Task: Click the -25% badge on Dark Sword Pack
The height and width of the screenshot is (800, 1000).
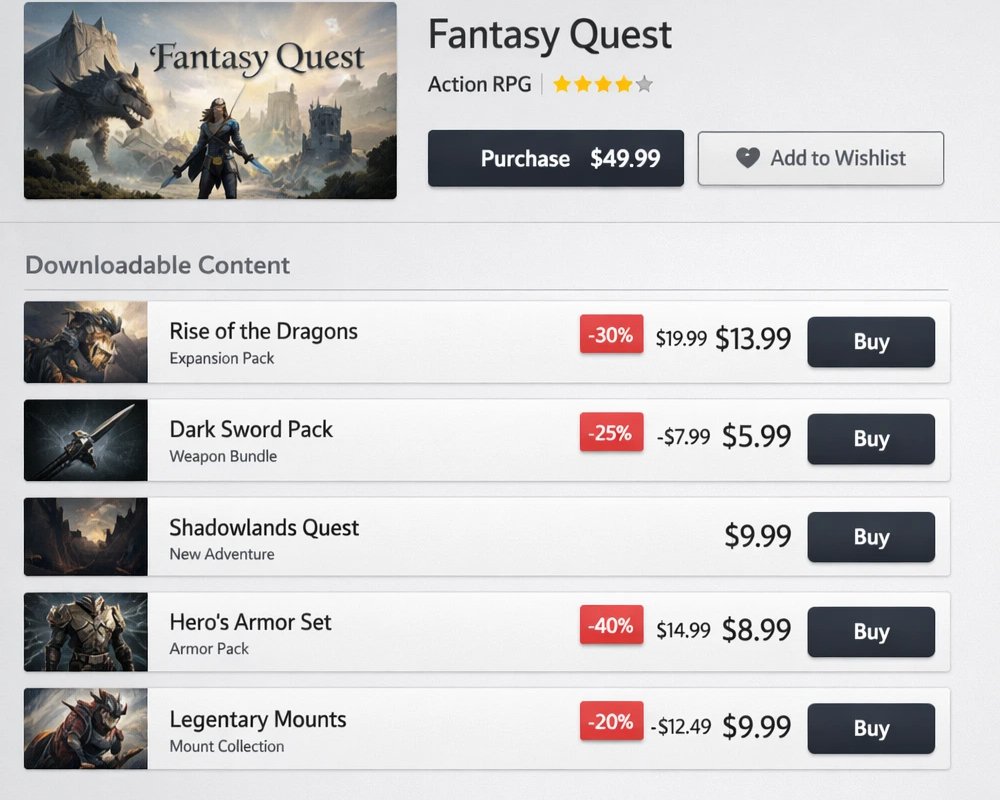Action: tap(611, 433)
